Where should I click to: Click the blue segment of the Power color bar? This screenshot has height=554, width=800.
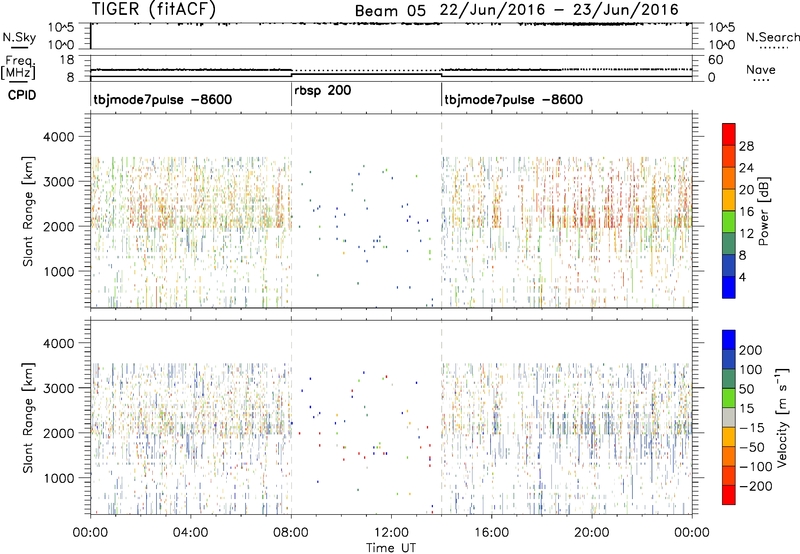729,287
